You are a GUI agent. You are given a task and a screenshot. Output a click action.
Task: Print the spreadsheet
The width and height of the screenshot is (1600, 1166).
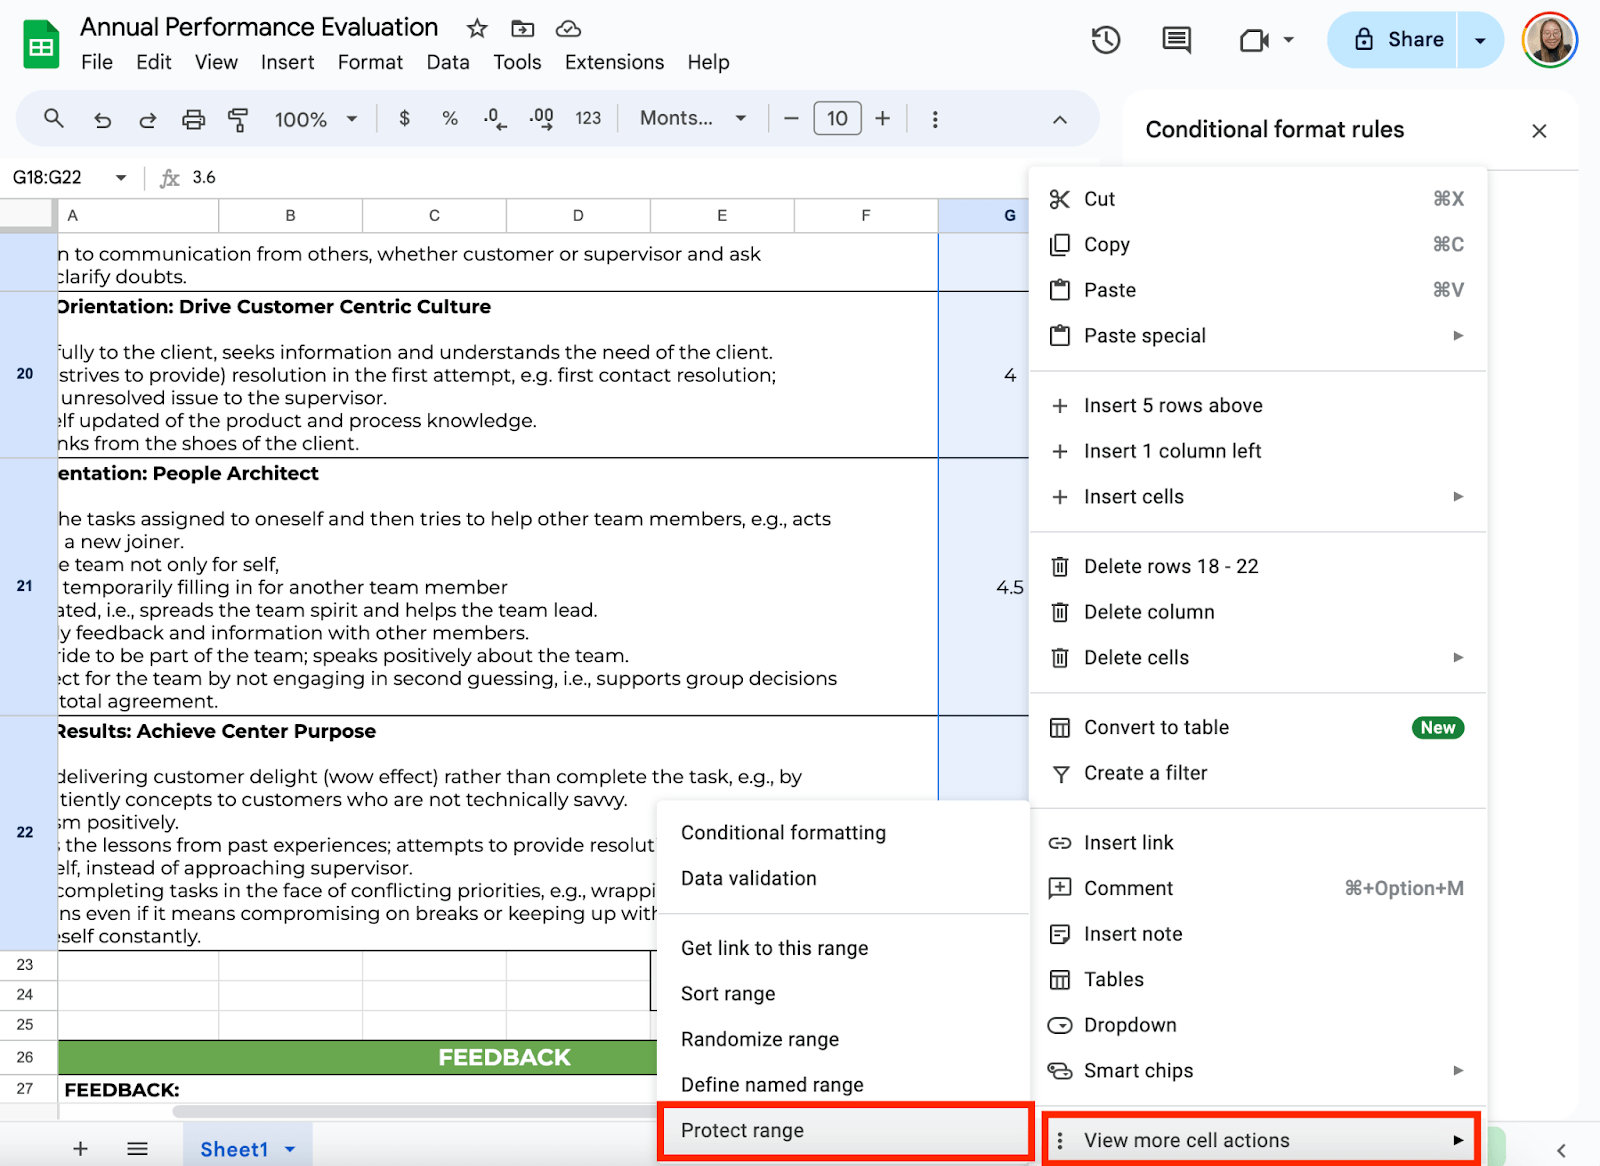coord(193,120)
